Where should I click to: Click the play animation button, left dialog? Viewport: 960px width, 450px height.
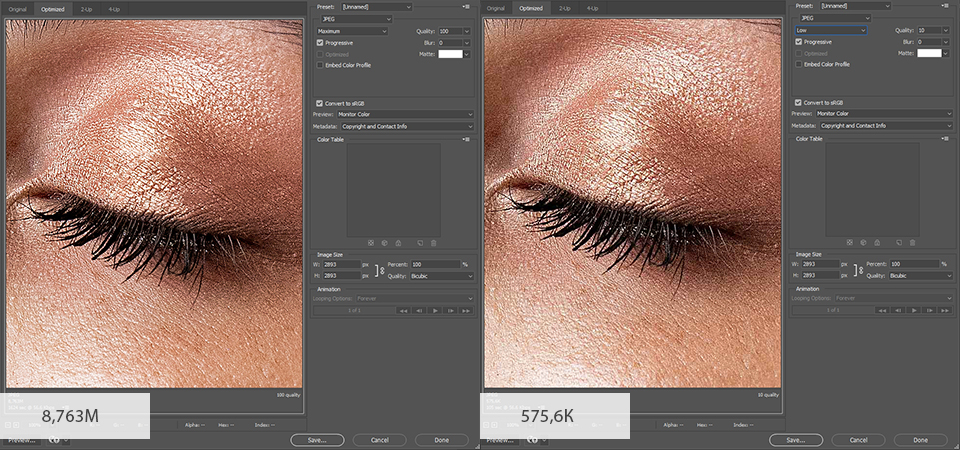[435, 311]
